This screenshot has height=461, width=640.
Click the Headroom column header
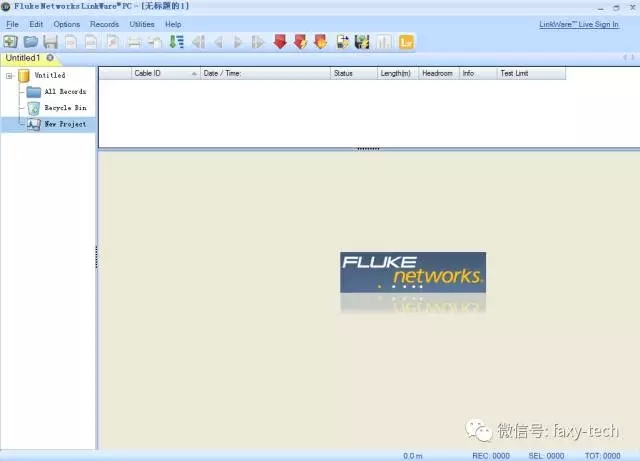tap(439, 73)
